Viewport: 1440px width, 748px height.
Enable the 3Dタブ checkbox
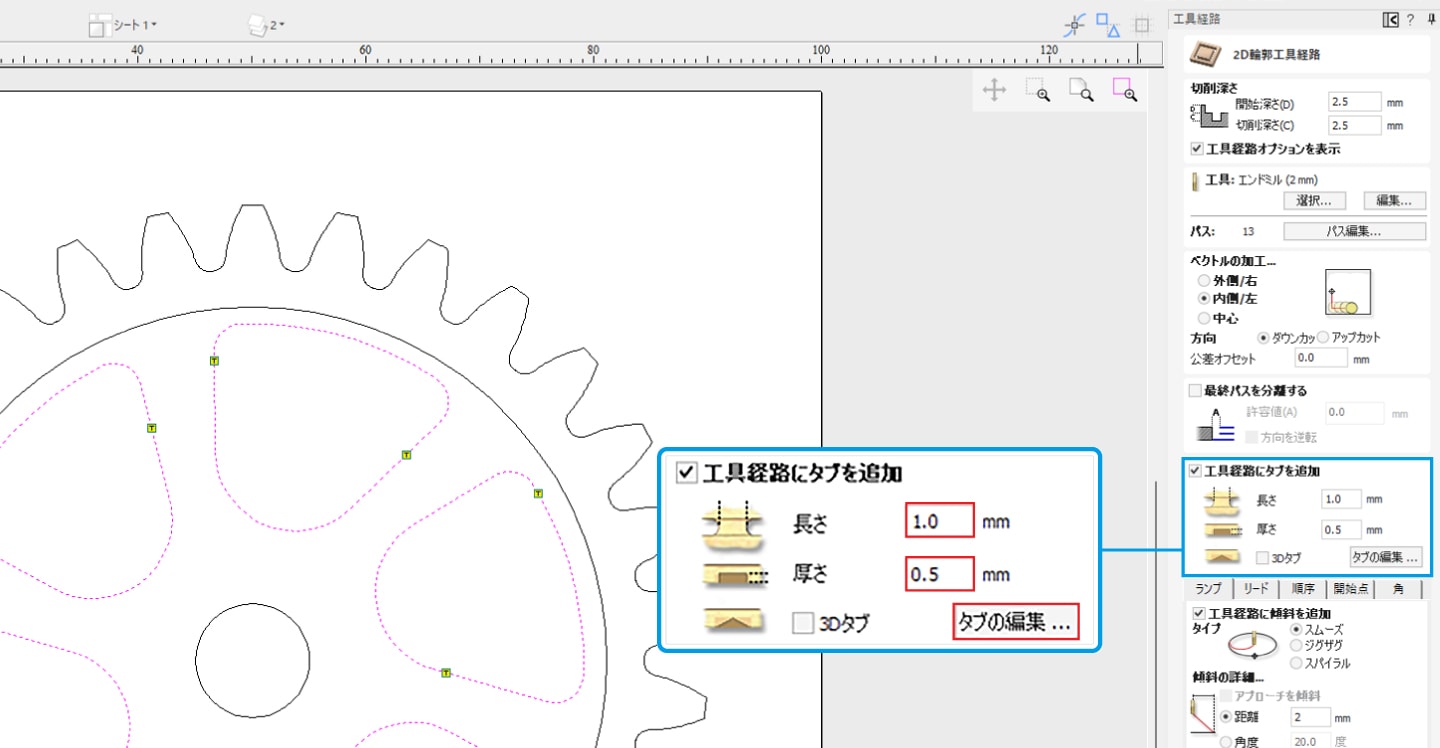pos(1263,557)
